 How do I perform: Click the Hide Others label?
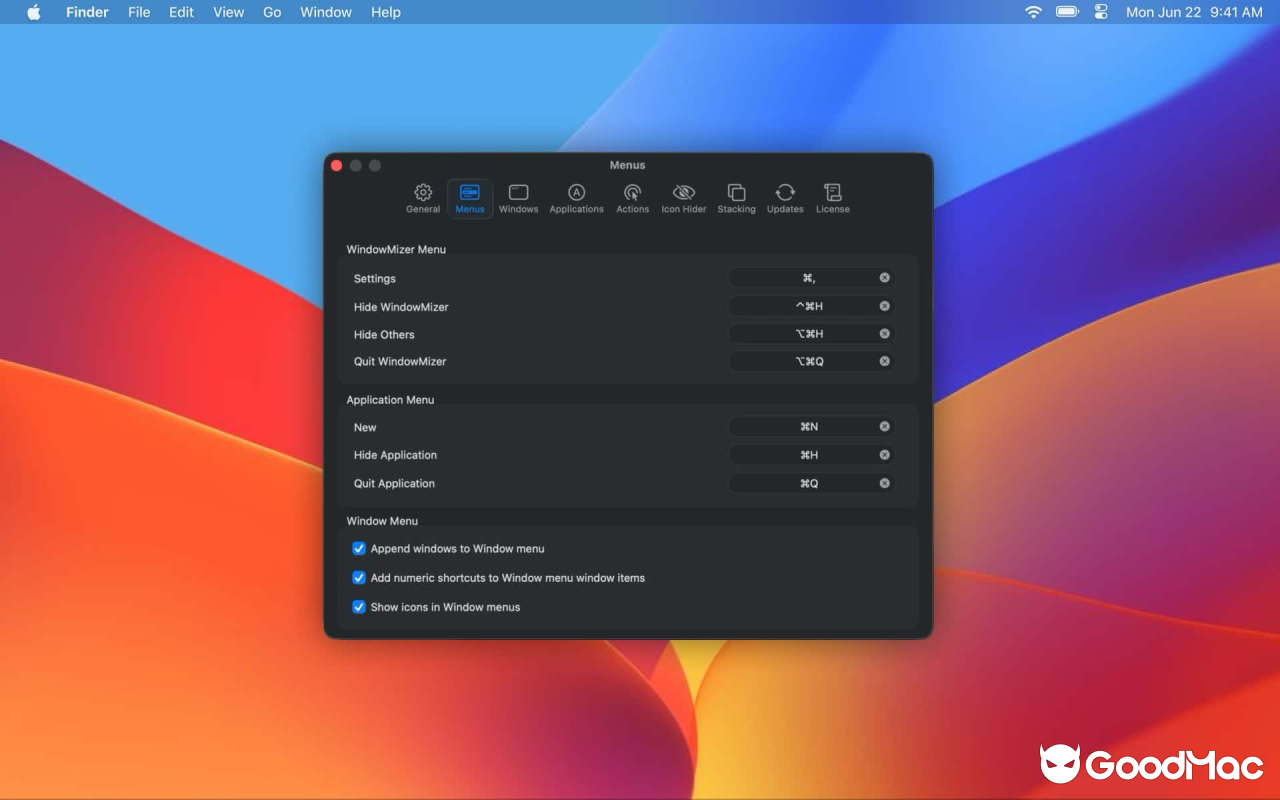(384, 334)
